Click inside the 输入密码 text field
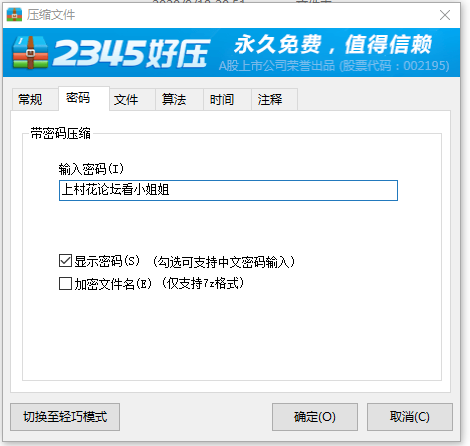 point(228,190)
